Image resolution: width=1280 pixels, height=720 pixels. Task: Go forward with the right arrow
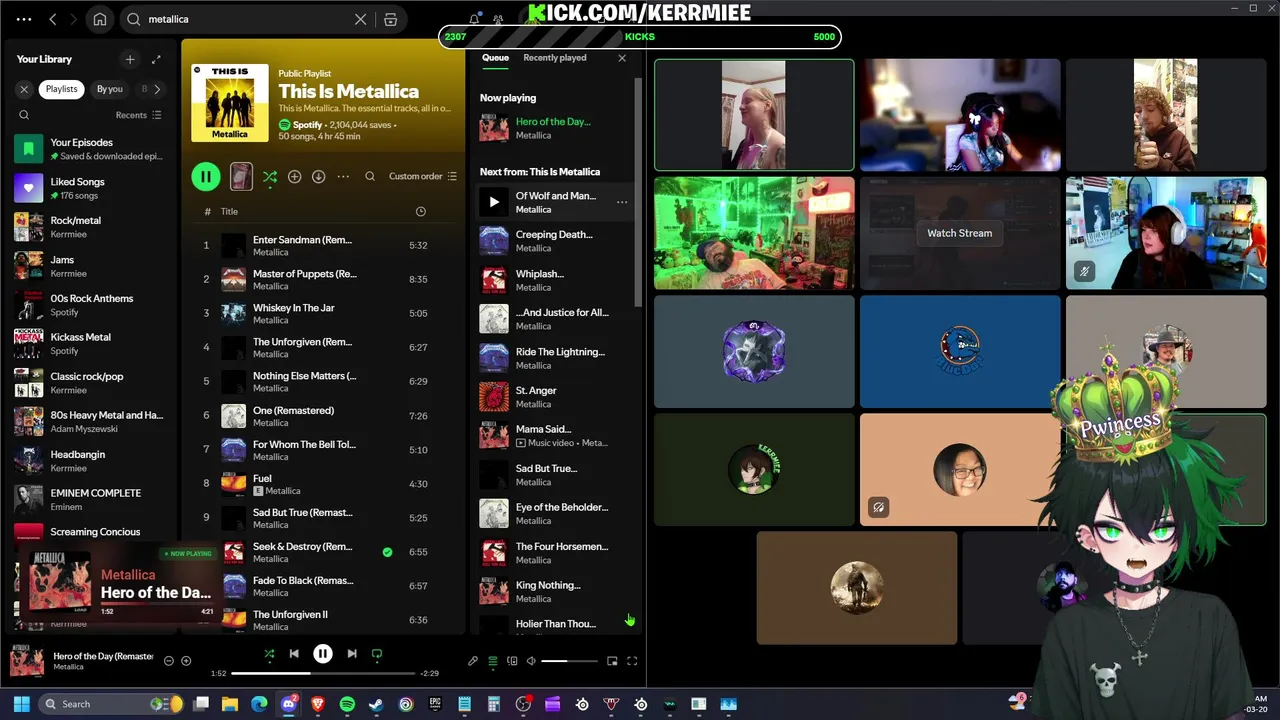coord(75,19)
